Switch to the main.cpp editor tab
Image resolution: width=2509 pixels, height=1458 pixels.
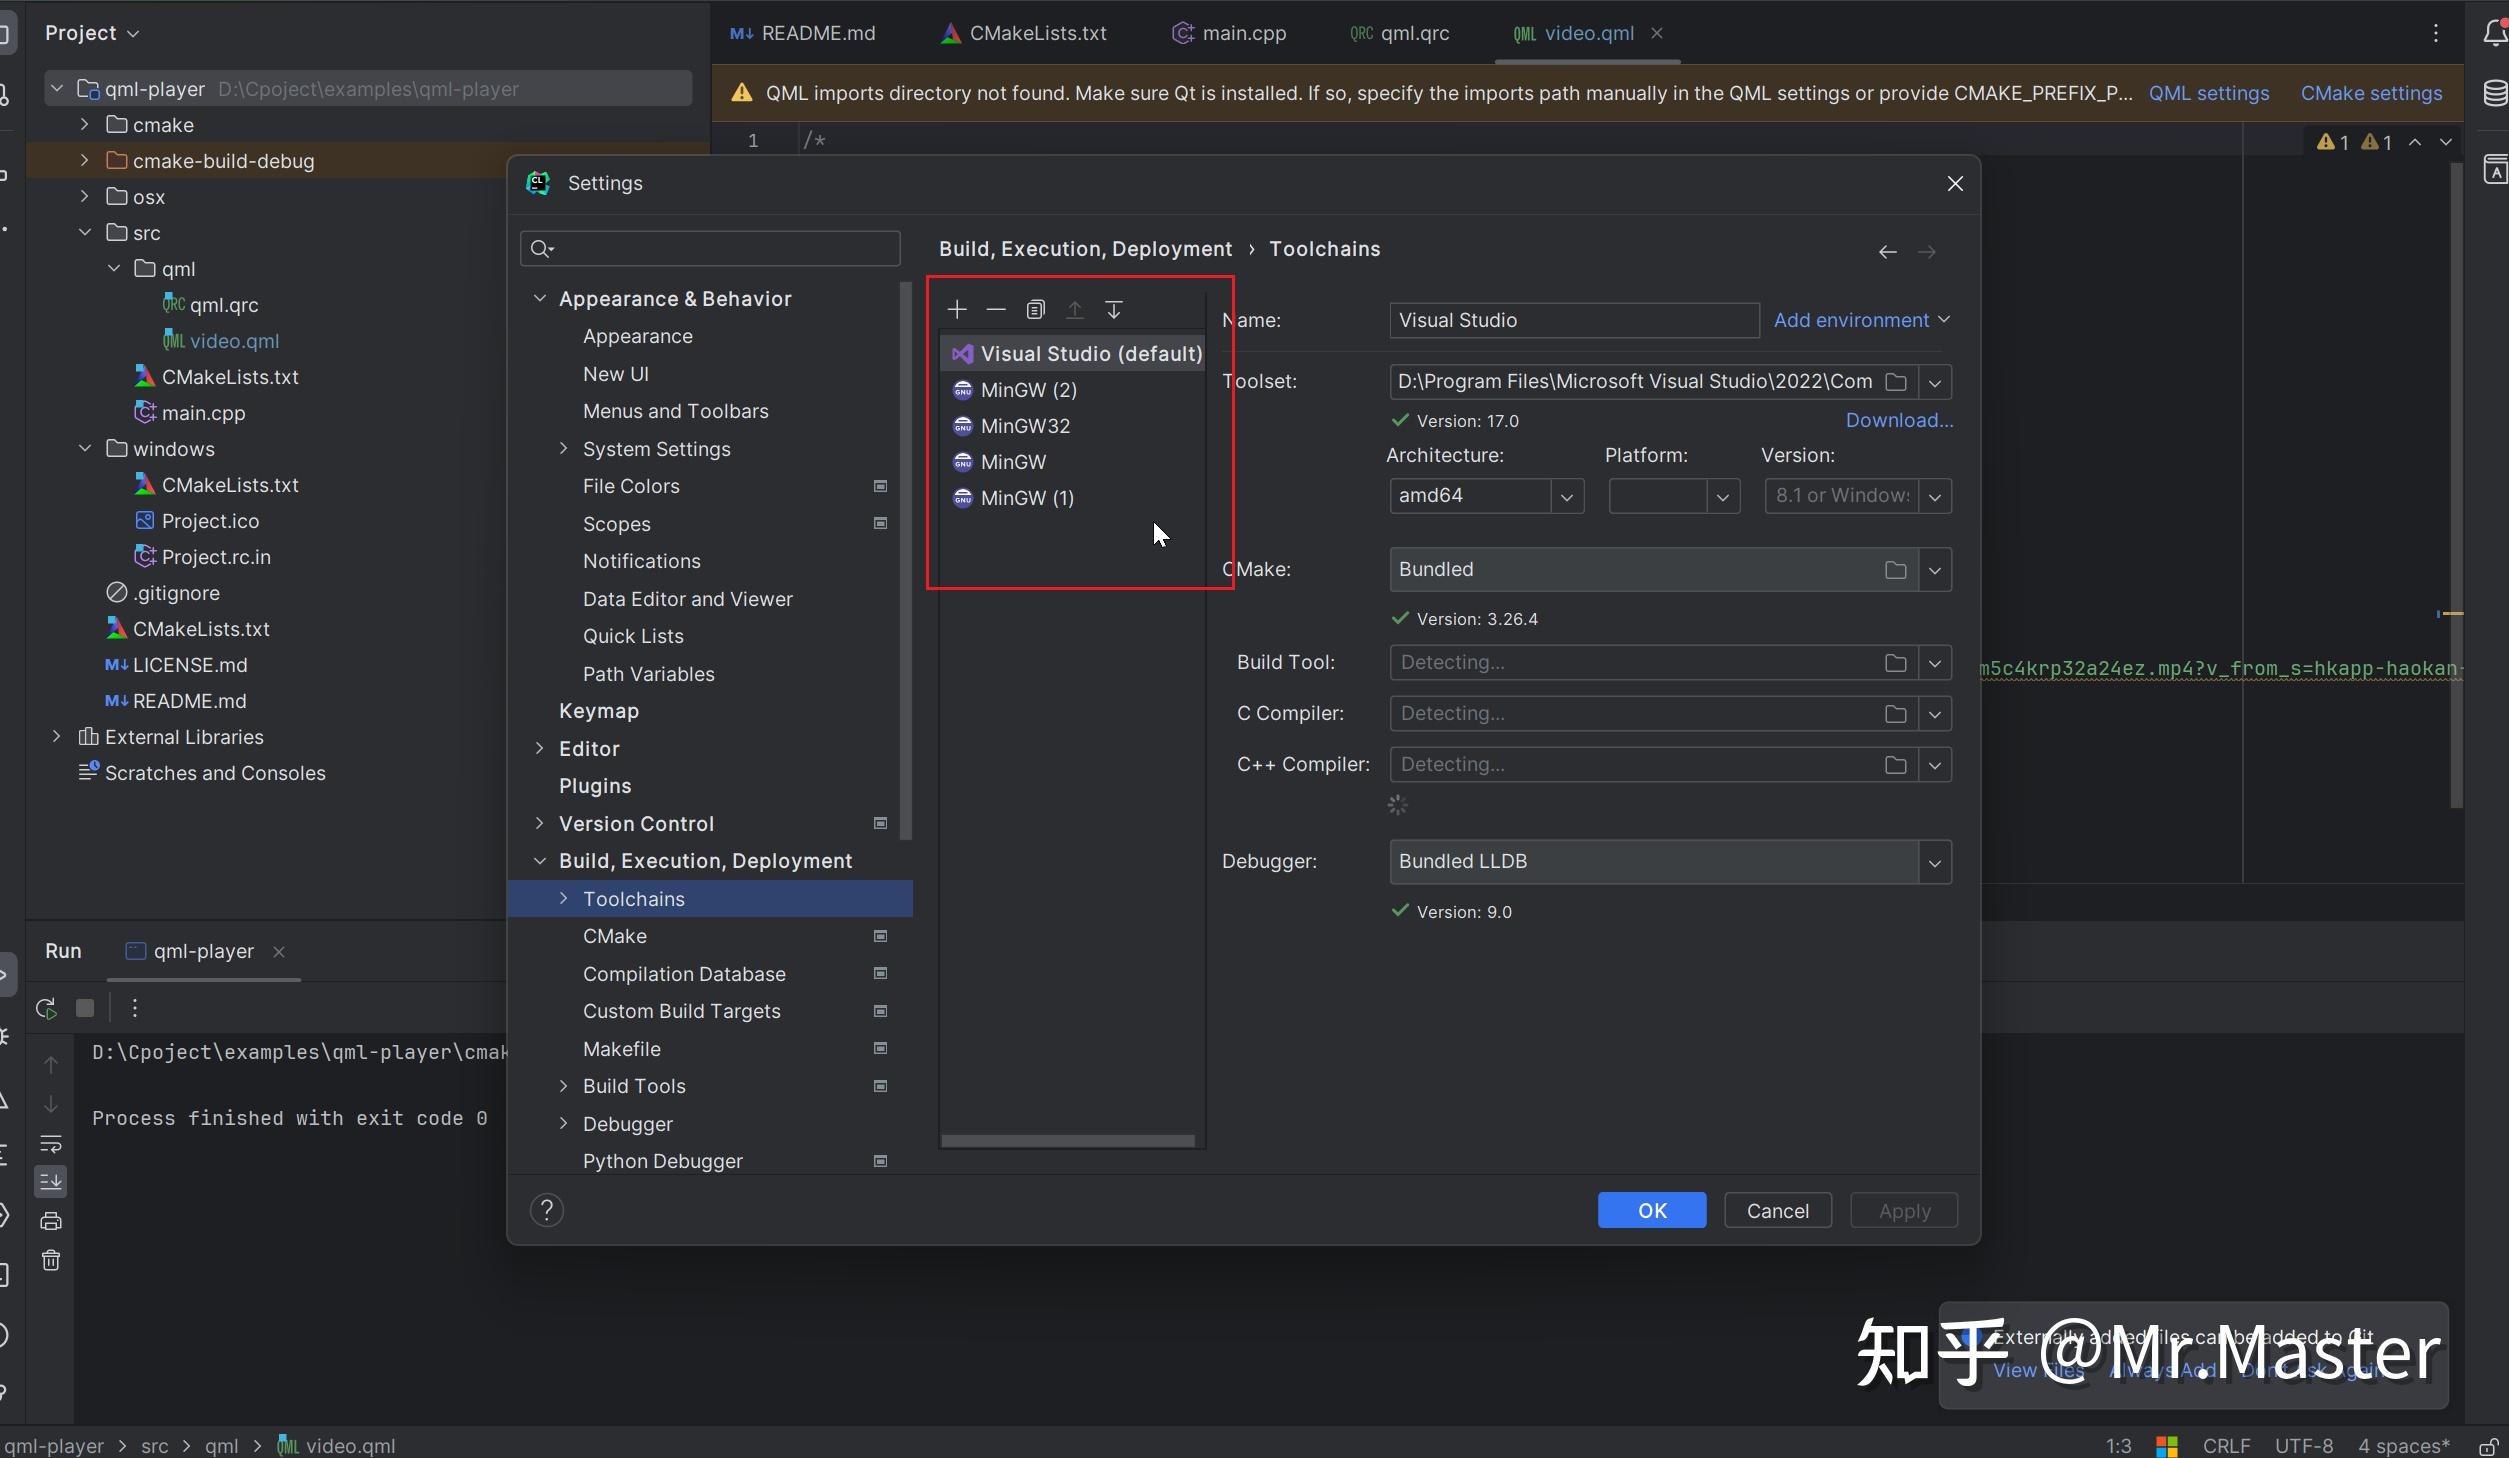(x=1242, y=32)
